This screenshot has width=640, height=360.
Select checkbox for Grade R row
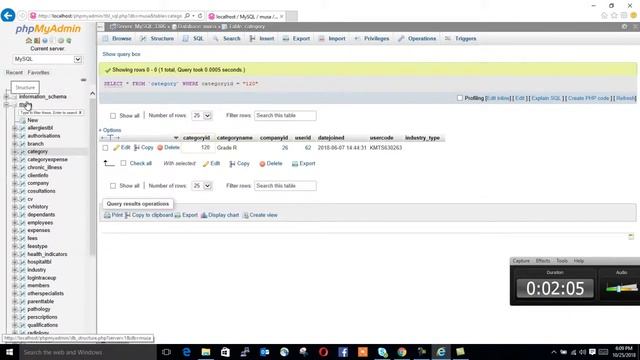pyautogui.click(x=105, y=148)
